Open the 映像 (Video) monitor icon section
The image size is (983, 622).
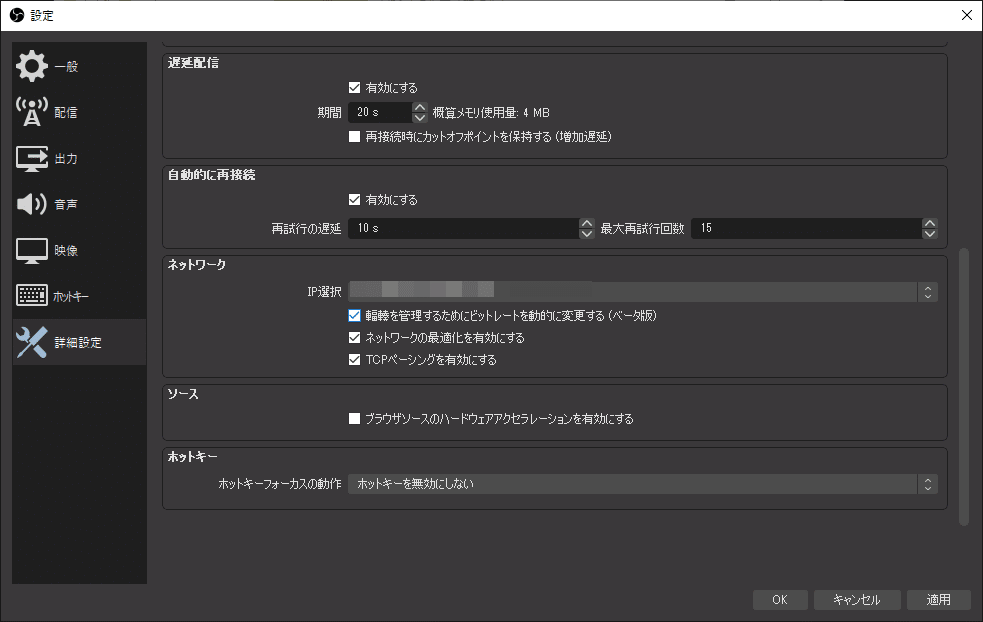pyautogui.click(x=32, y=251)
